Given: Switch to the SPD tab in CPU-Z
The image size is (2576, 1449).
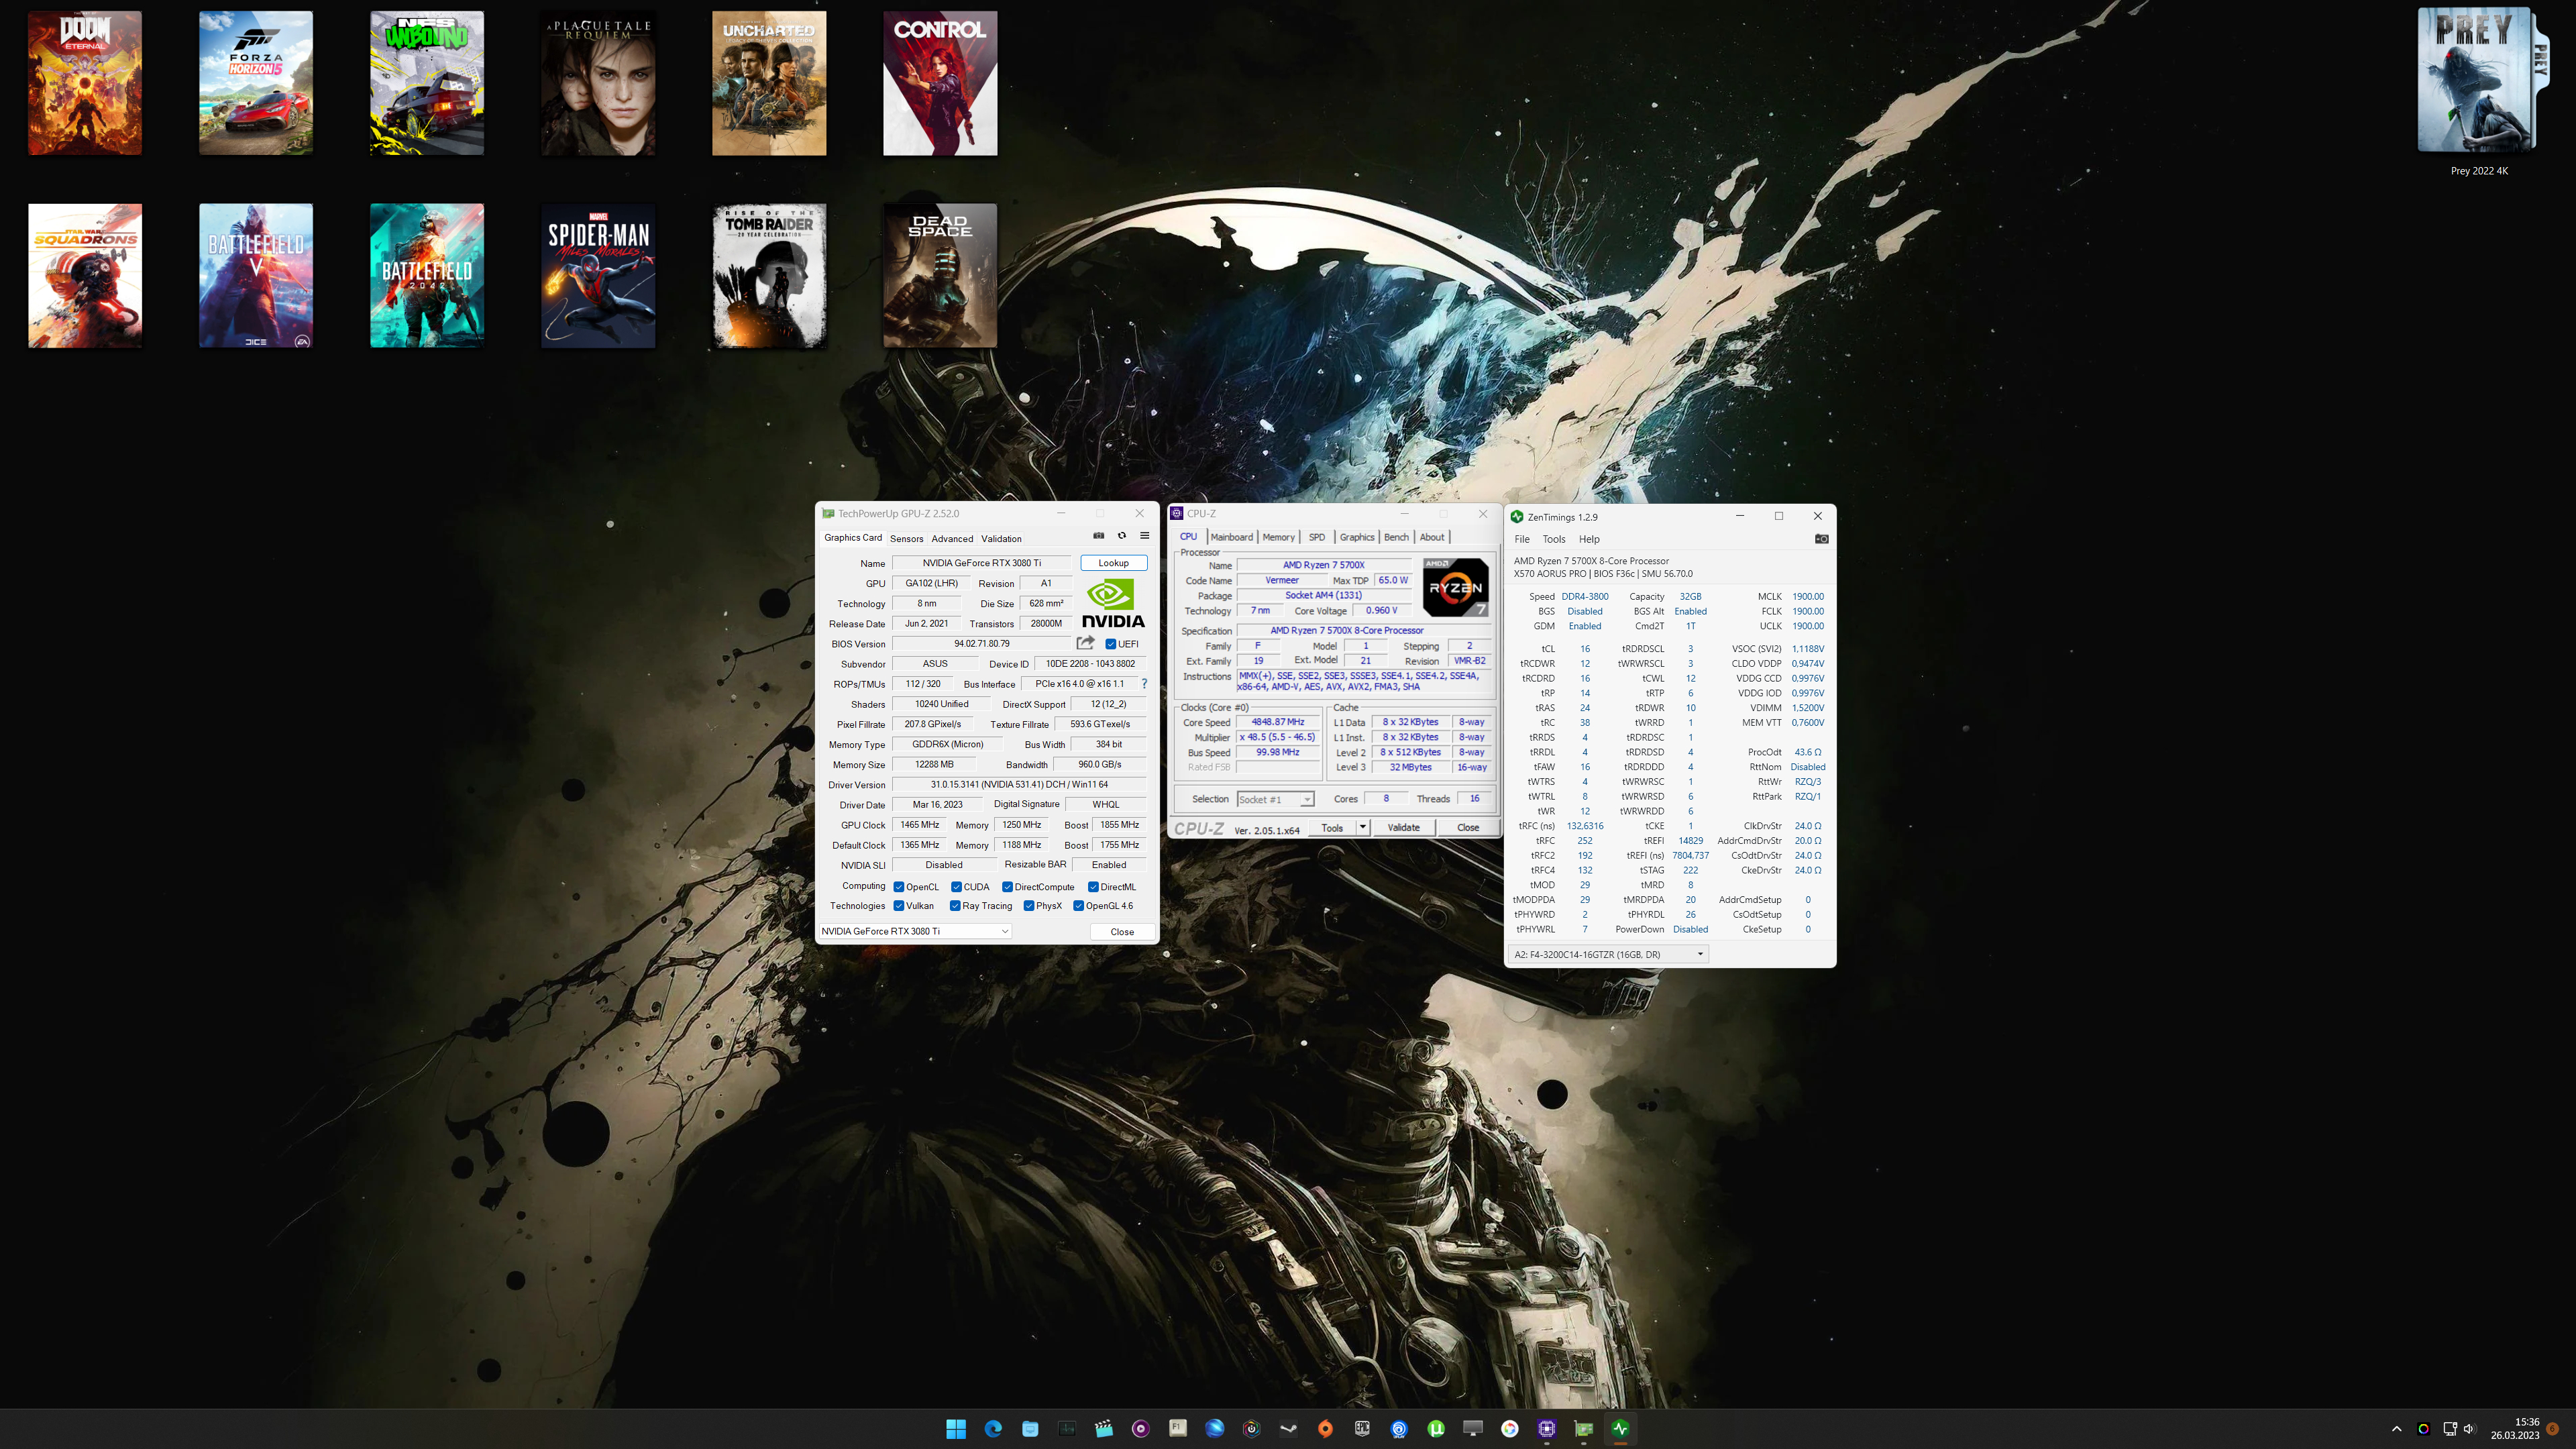Looking at the screenshot, I should pyautogui.click(x=1317, y=537).
